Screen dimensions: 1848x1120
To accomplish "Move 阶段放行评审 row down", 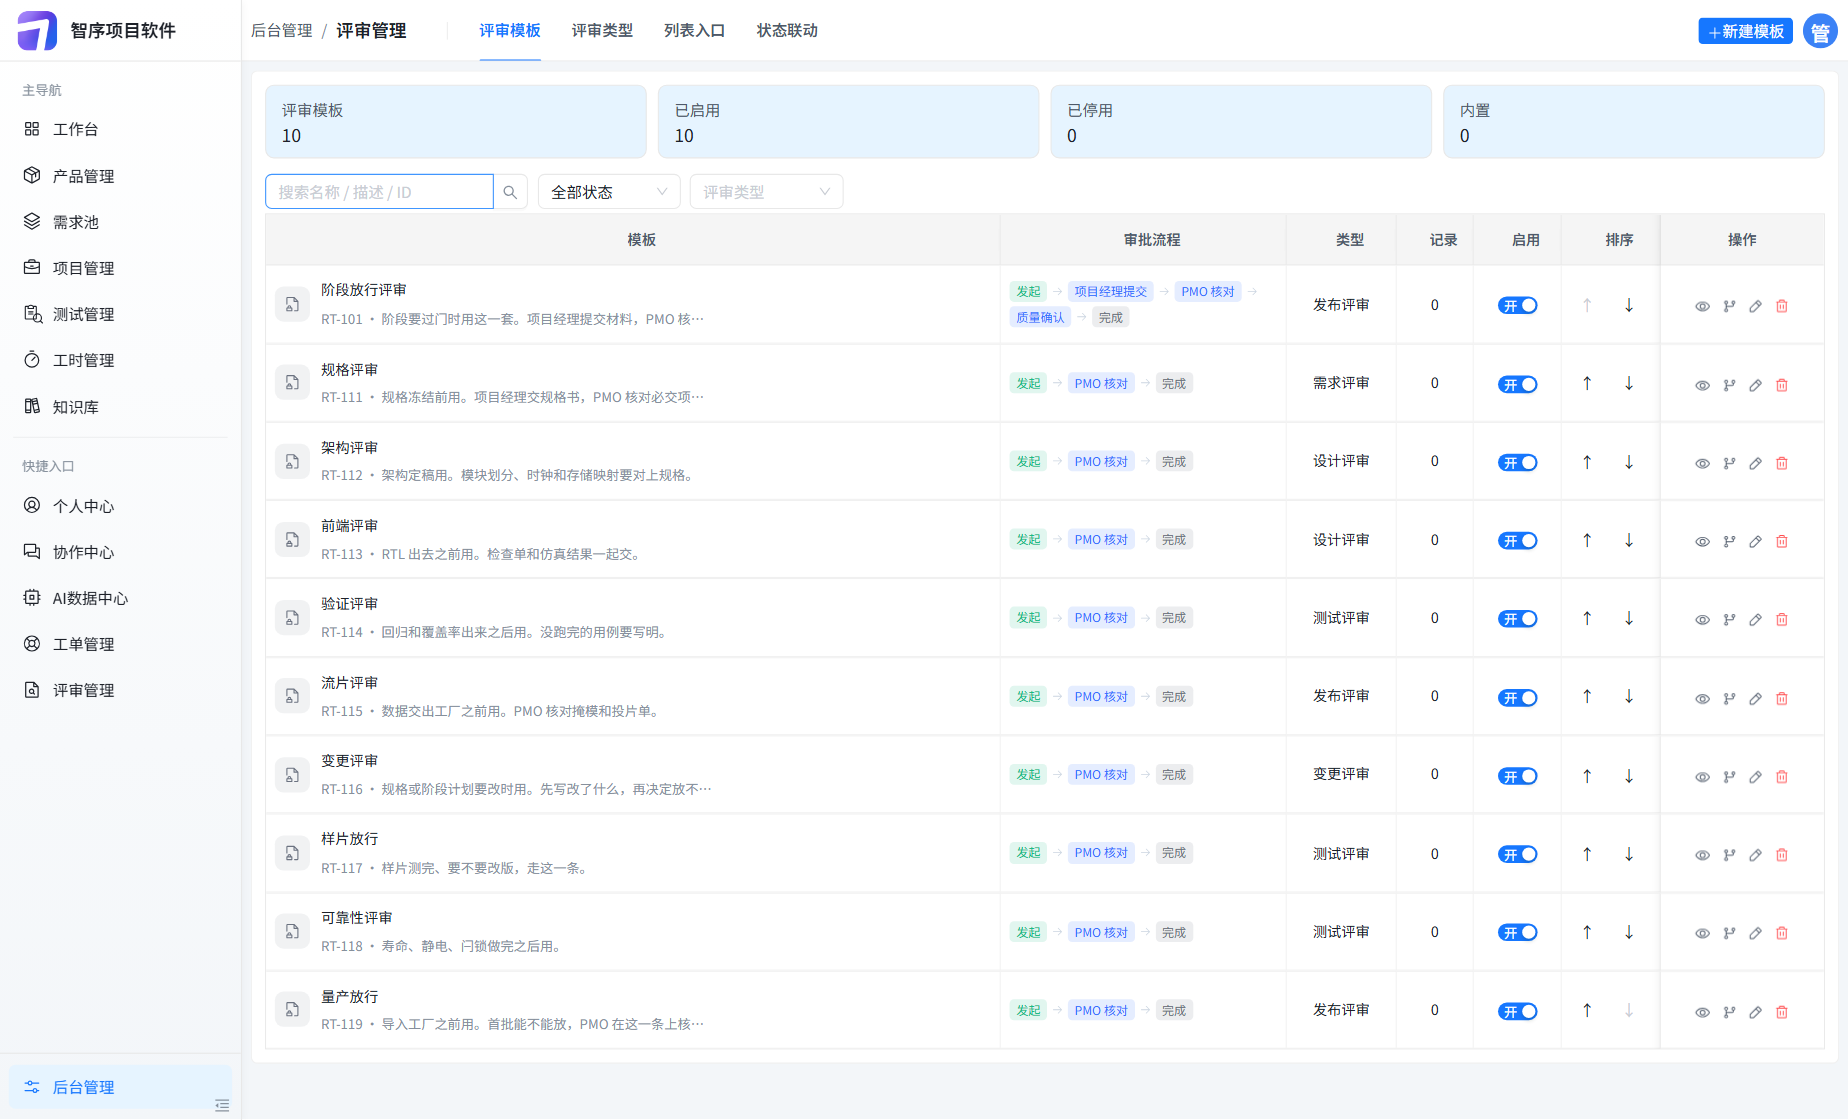I will click(1629, 305).
